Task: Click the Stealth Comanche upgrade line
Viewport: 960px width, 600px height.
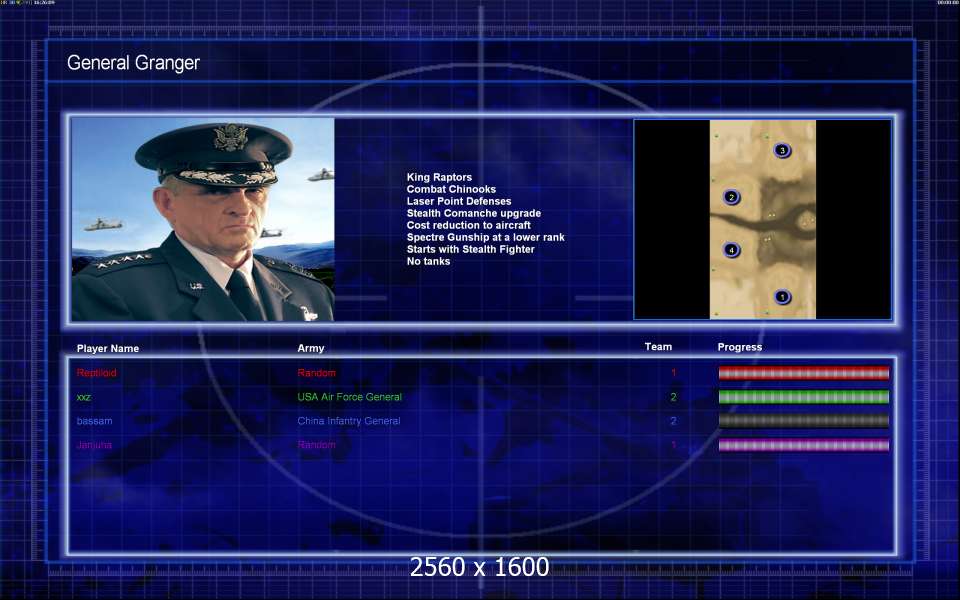Action: tap(474, 213)
